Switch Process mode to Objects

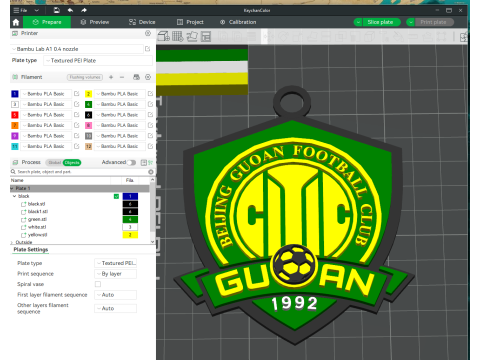[72, 163]
